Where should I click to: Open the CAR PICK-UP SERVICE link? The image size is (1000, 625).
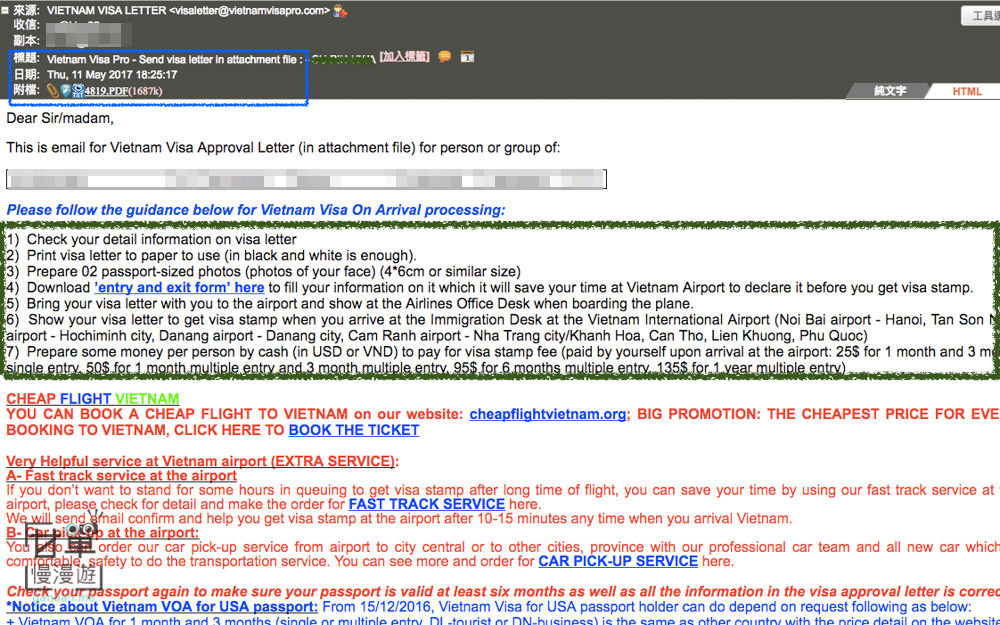[x=618, y=561]
